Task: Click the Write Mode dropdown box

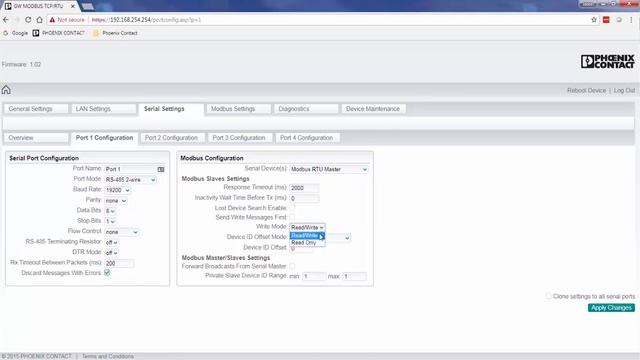Action: [x=307, y=227]
